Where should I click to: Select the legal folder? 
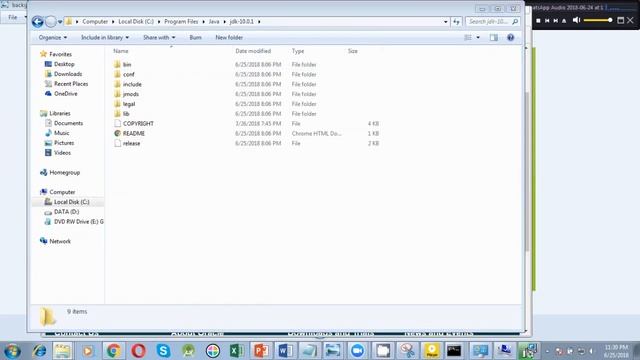click(129, 104)
